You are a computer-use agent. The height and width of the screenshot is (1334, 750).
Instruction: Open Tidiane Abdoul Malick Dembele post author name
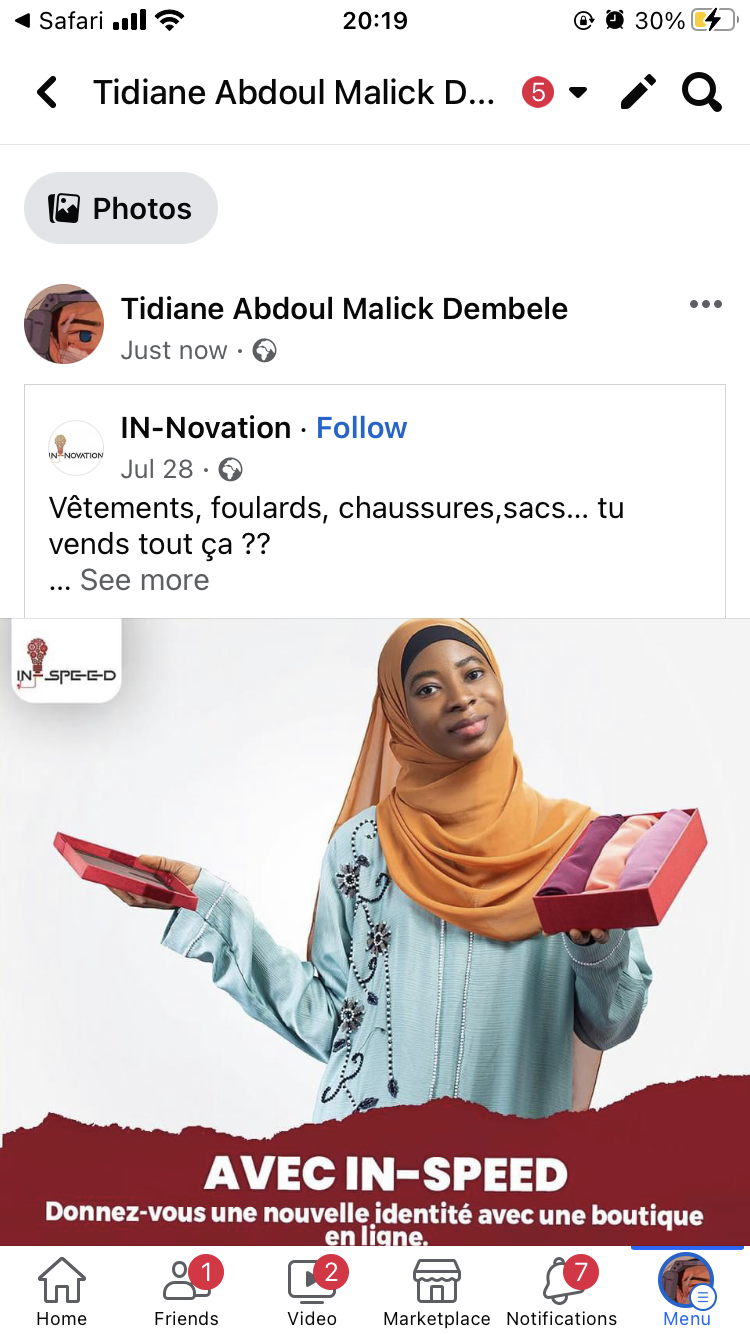coord(344,309)
